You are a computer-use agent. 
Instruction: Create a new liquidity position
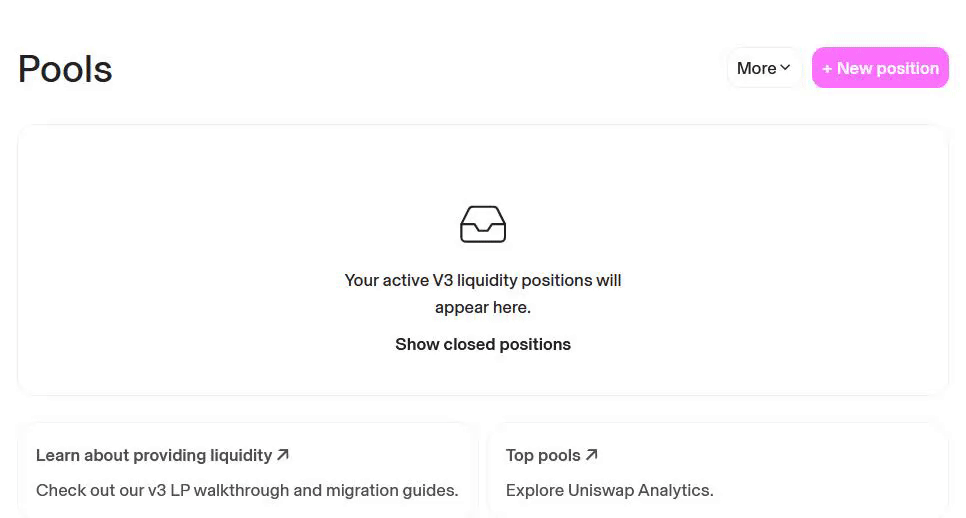pos(880,68)
